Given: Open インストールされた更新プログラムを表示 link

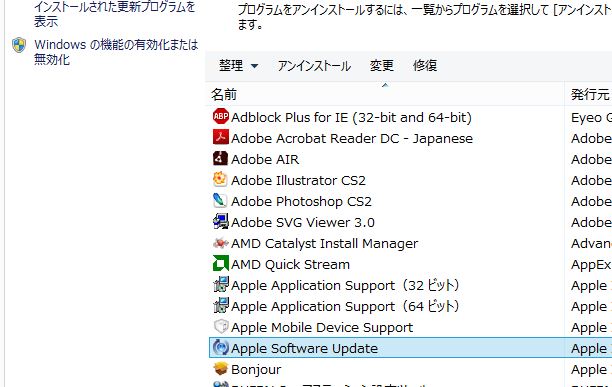Looking at the screenshot, I should [x=114, y=14].
